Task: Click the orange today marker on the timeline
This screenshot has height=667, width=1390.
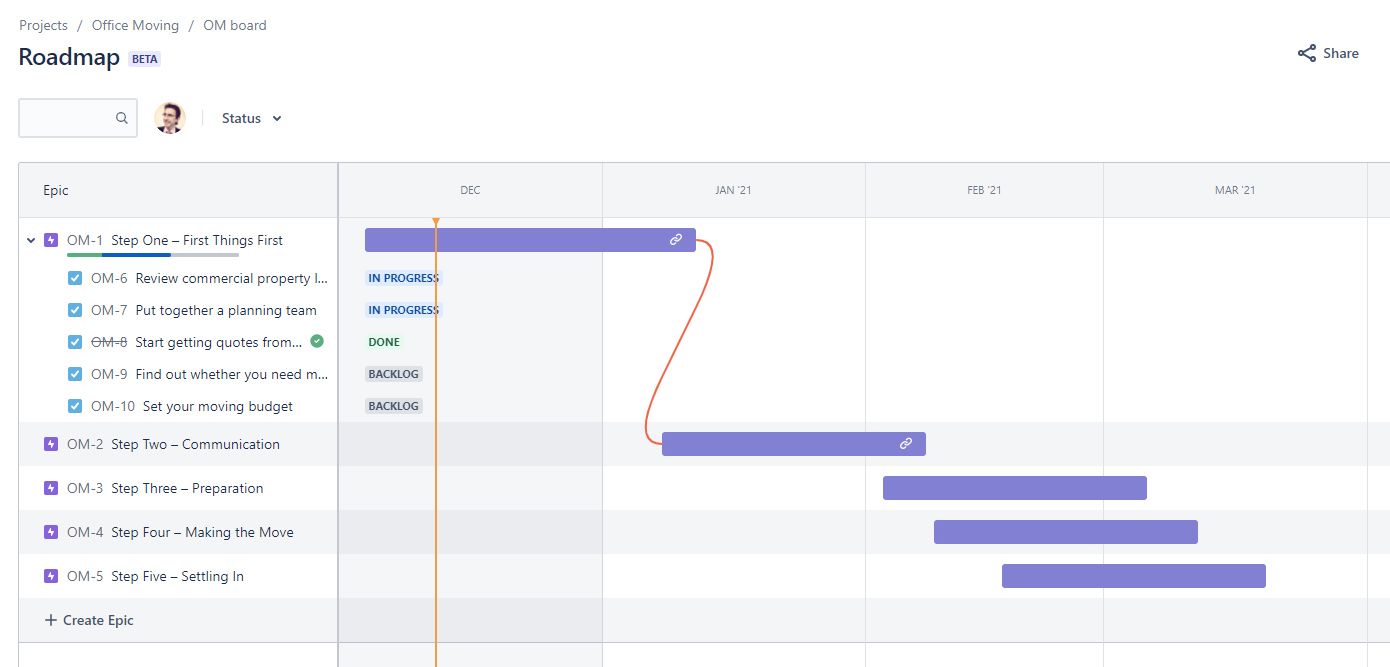Action: (x=436, y=222)
